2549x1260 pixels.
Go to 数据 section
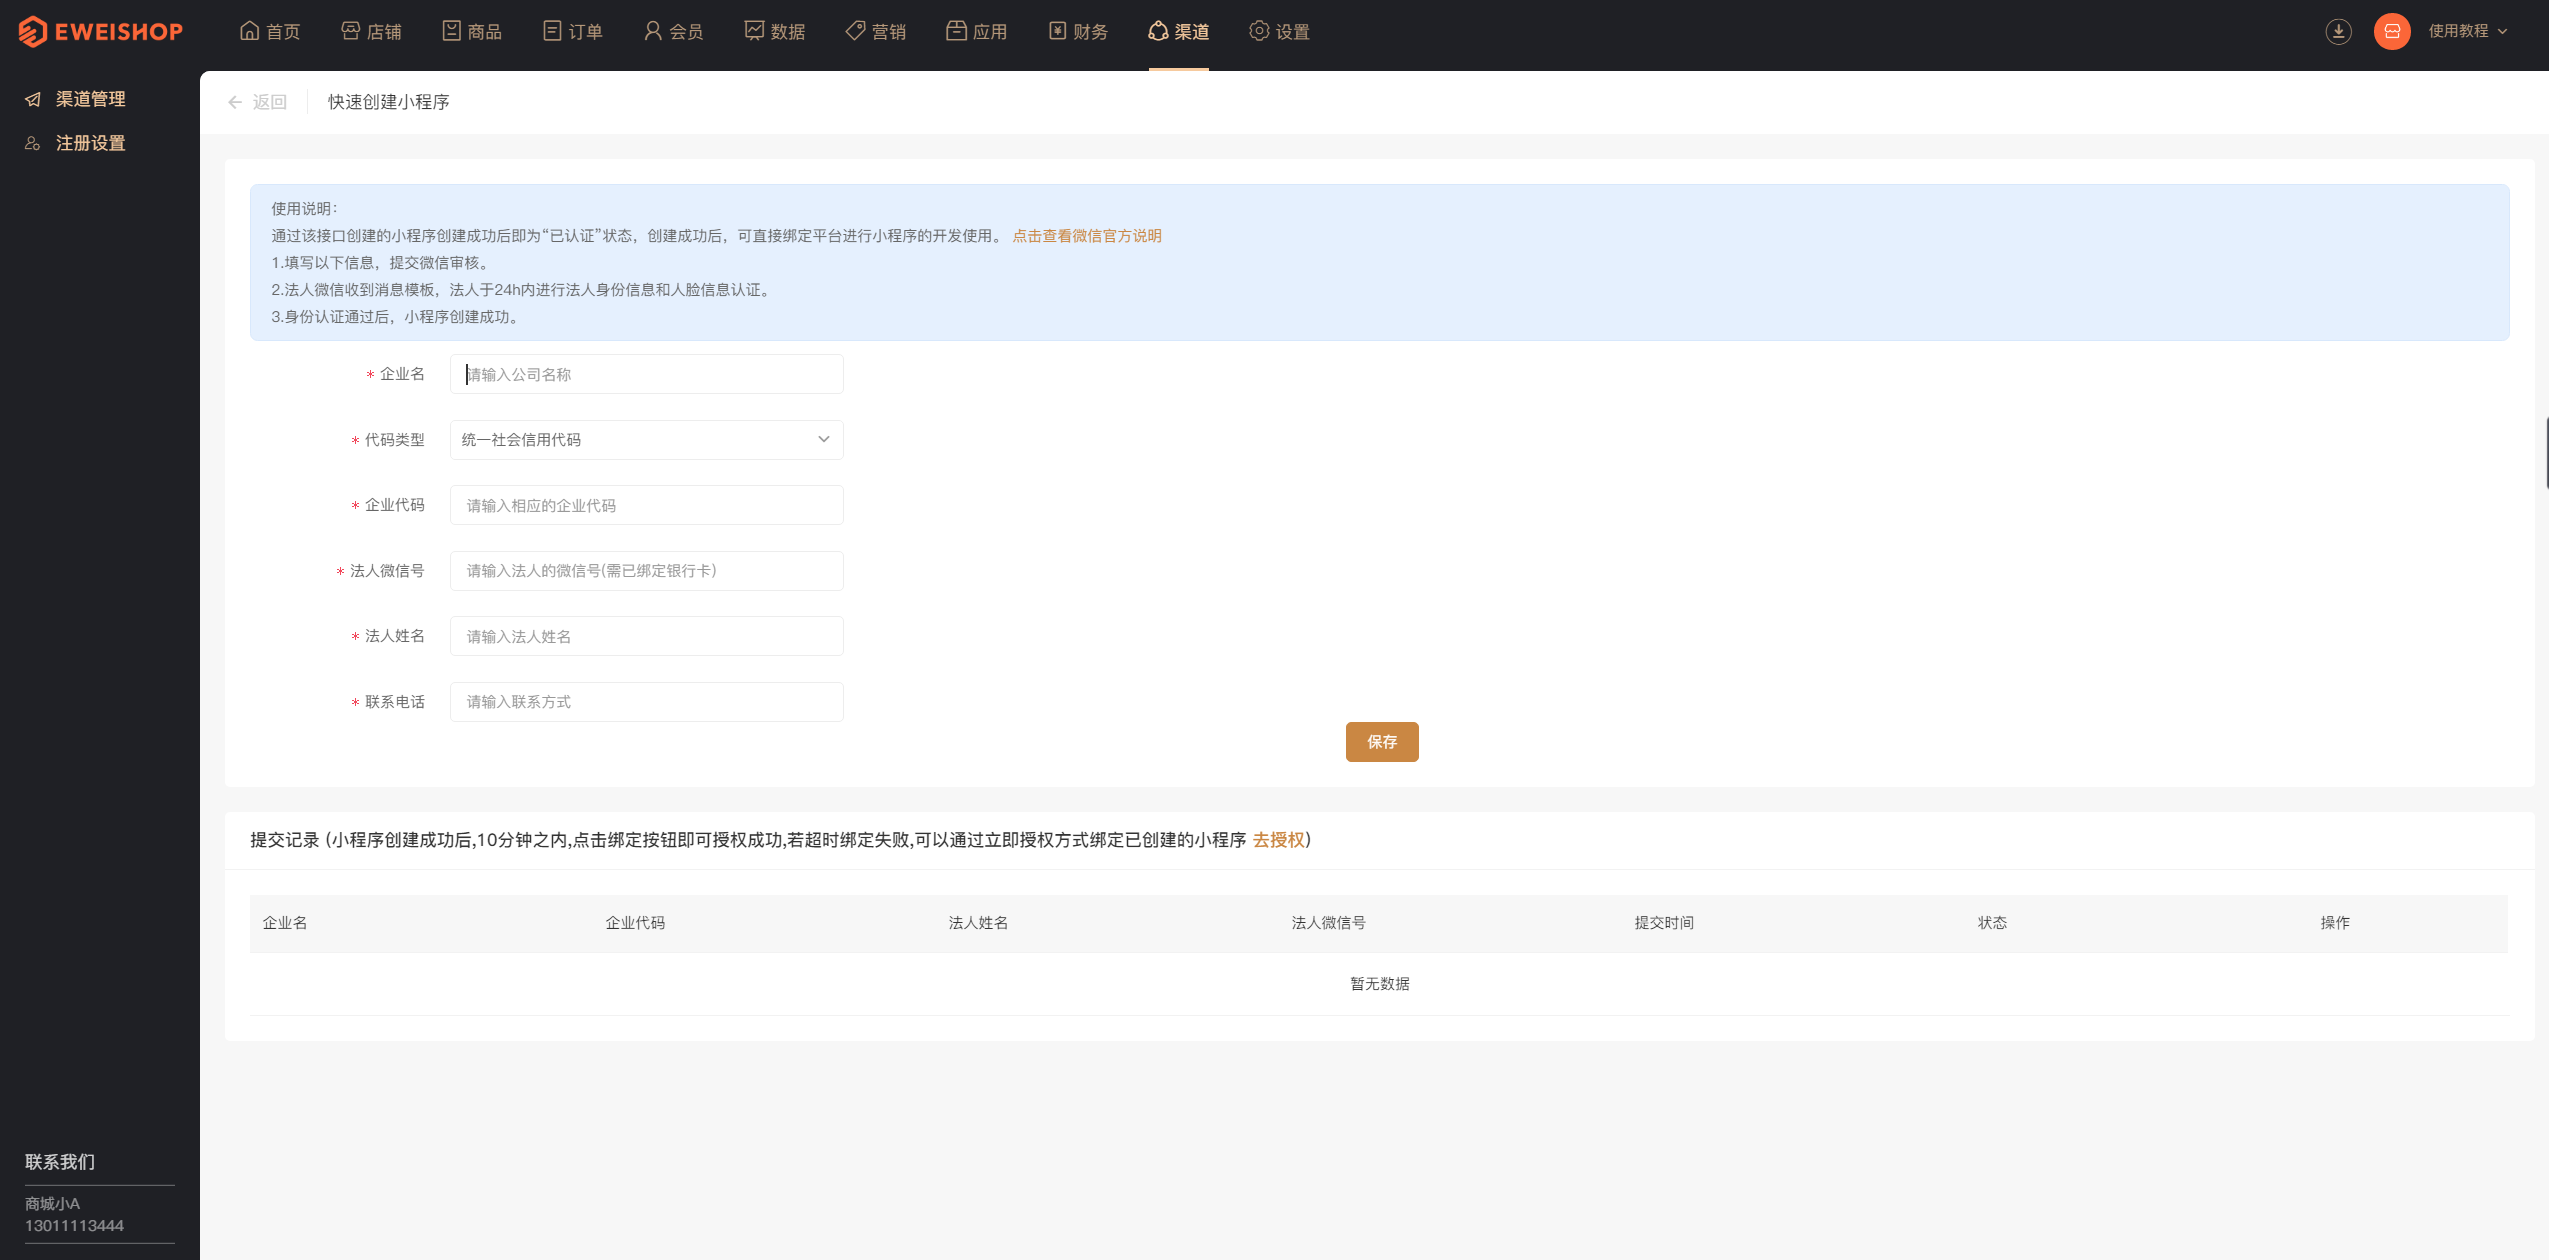(x=775, y=31)
